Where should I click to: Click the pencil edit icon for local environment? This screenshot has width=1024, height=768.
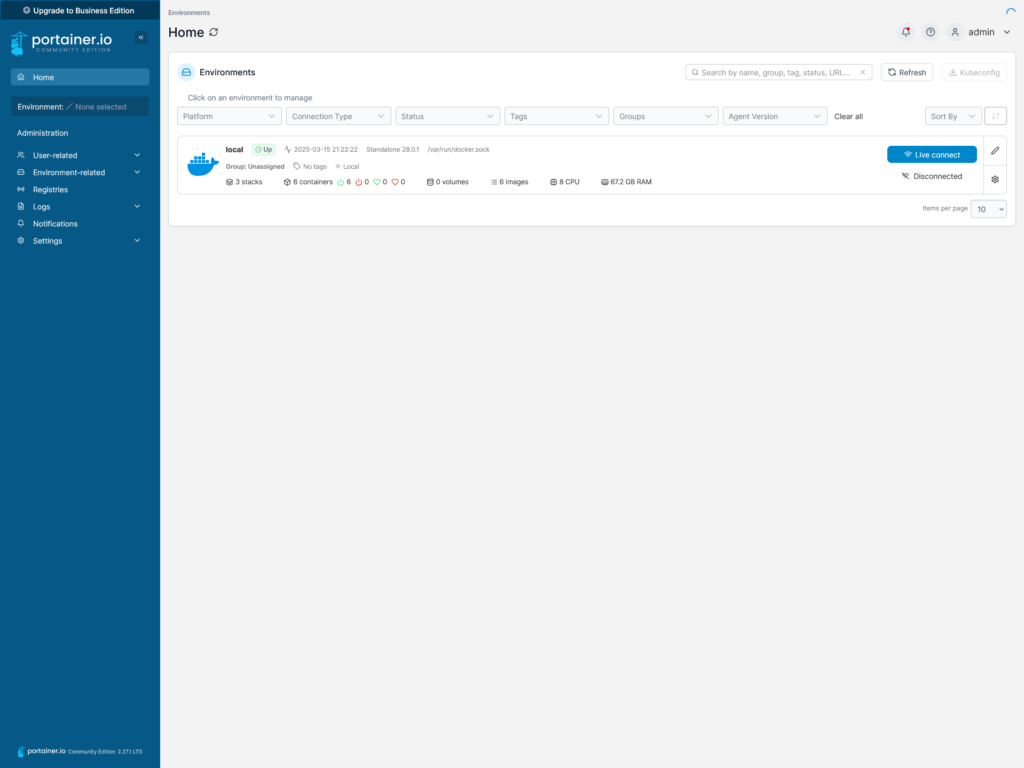(995, 151)
